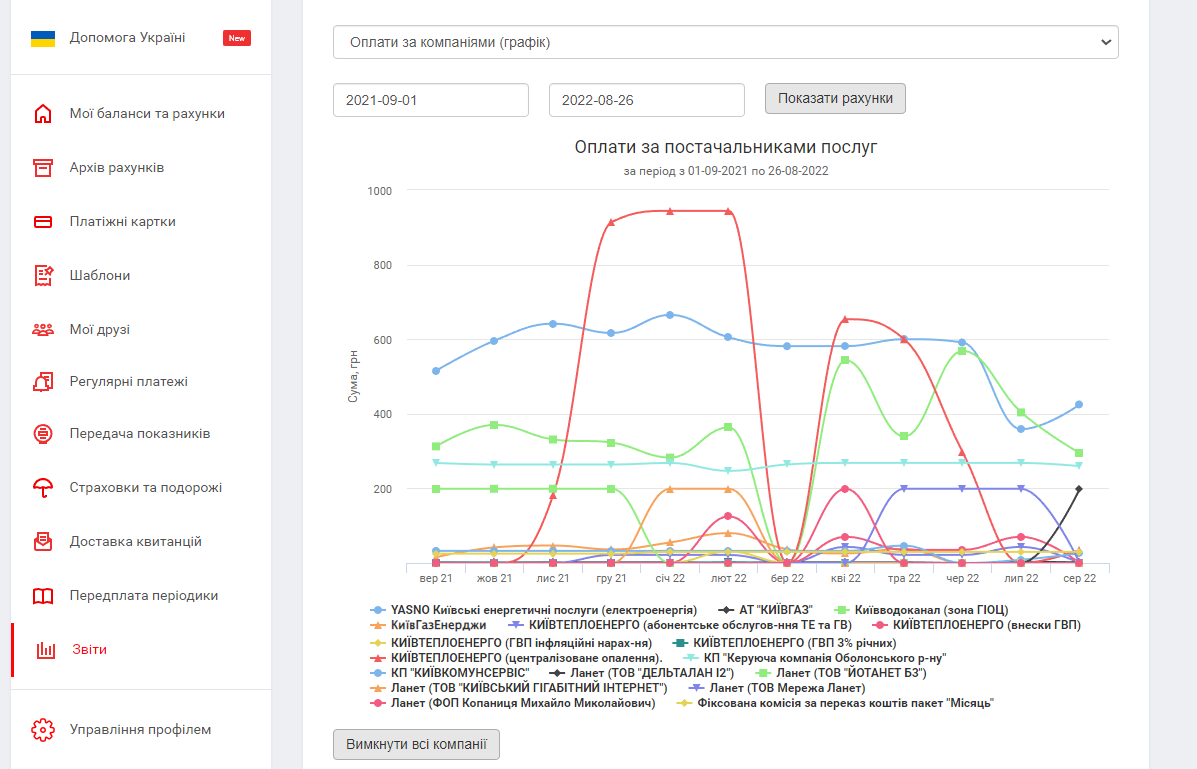Click the bar chart reports icon

click(46, 650)
